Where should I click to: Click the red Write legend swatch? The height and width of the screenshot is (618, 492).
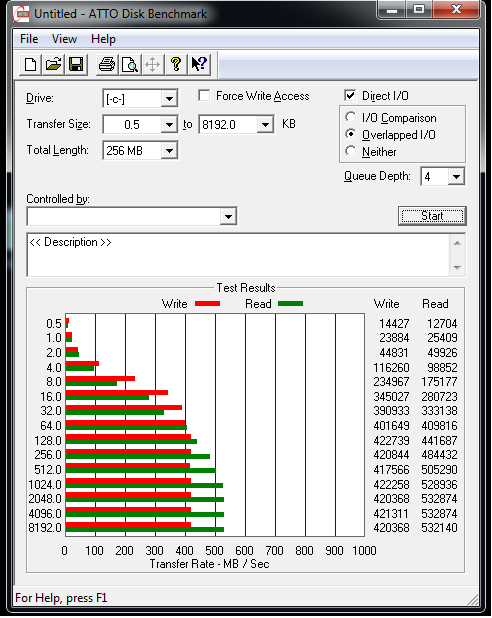coord(207,303)
